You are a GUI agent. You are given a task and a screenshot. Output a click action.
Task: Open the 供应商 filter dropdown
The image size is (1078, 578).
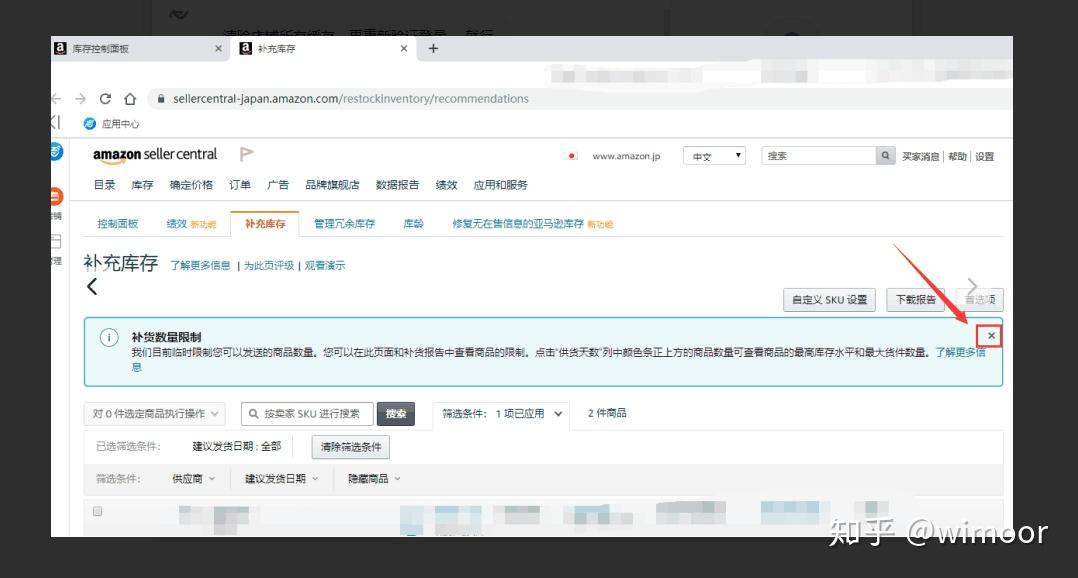pyautogui.click(x=193, y=478)
